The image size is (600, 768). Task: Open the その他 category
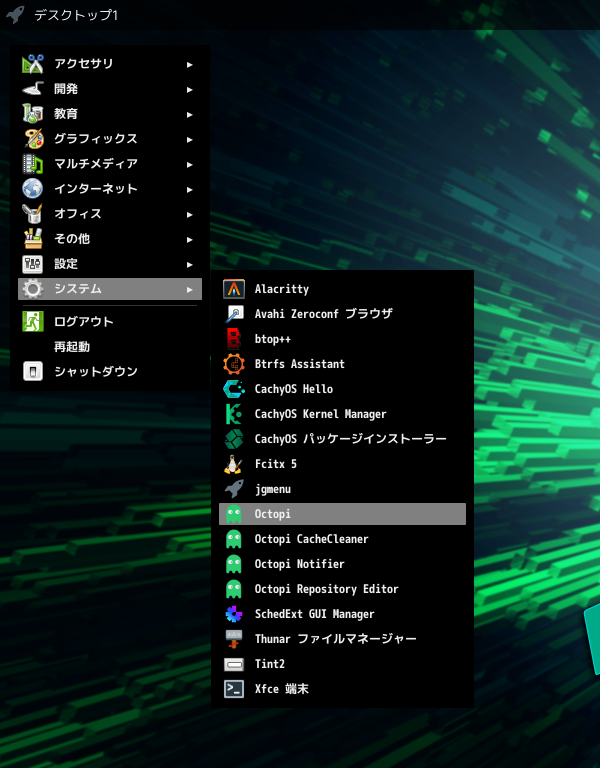(110, 239)
